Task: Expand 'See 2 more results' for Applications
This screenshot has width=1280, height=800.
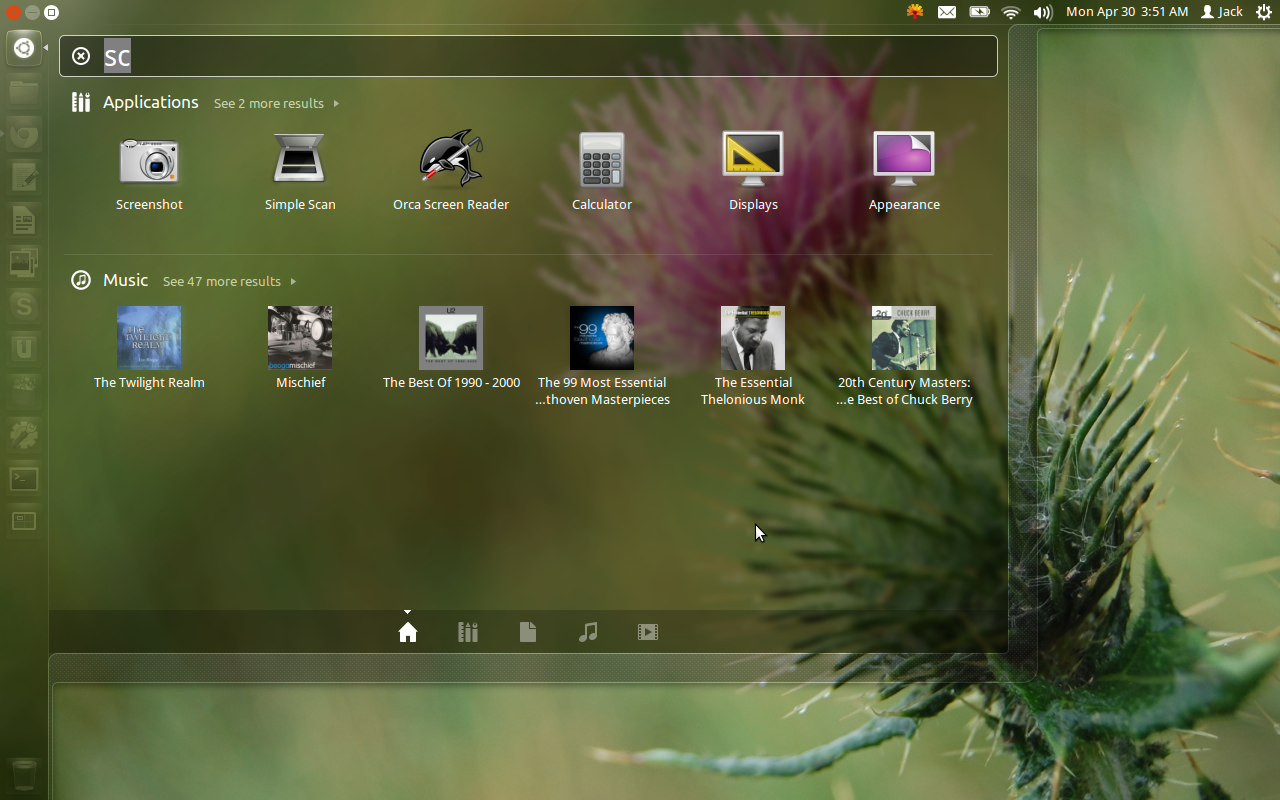Action: (276, 103)
